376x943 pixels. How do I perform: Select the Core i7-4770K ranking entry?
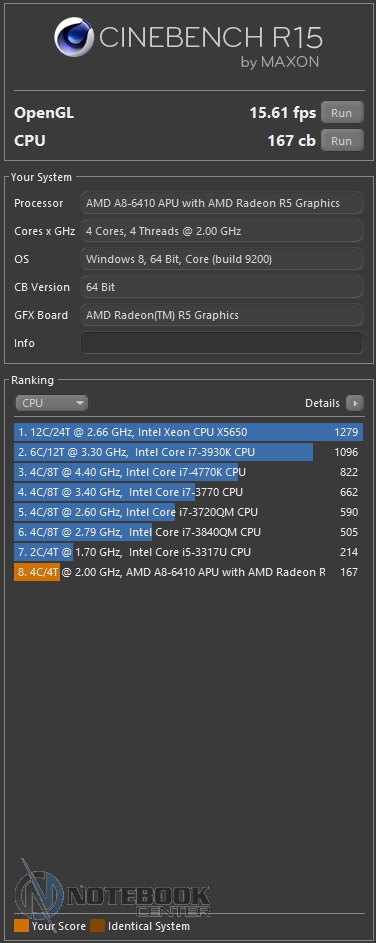pyautogui.click(x=188, y=472)
